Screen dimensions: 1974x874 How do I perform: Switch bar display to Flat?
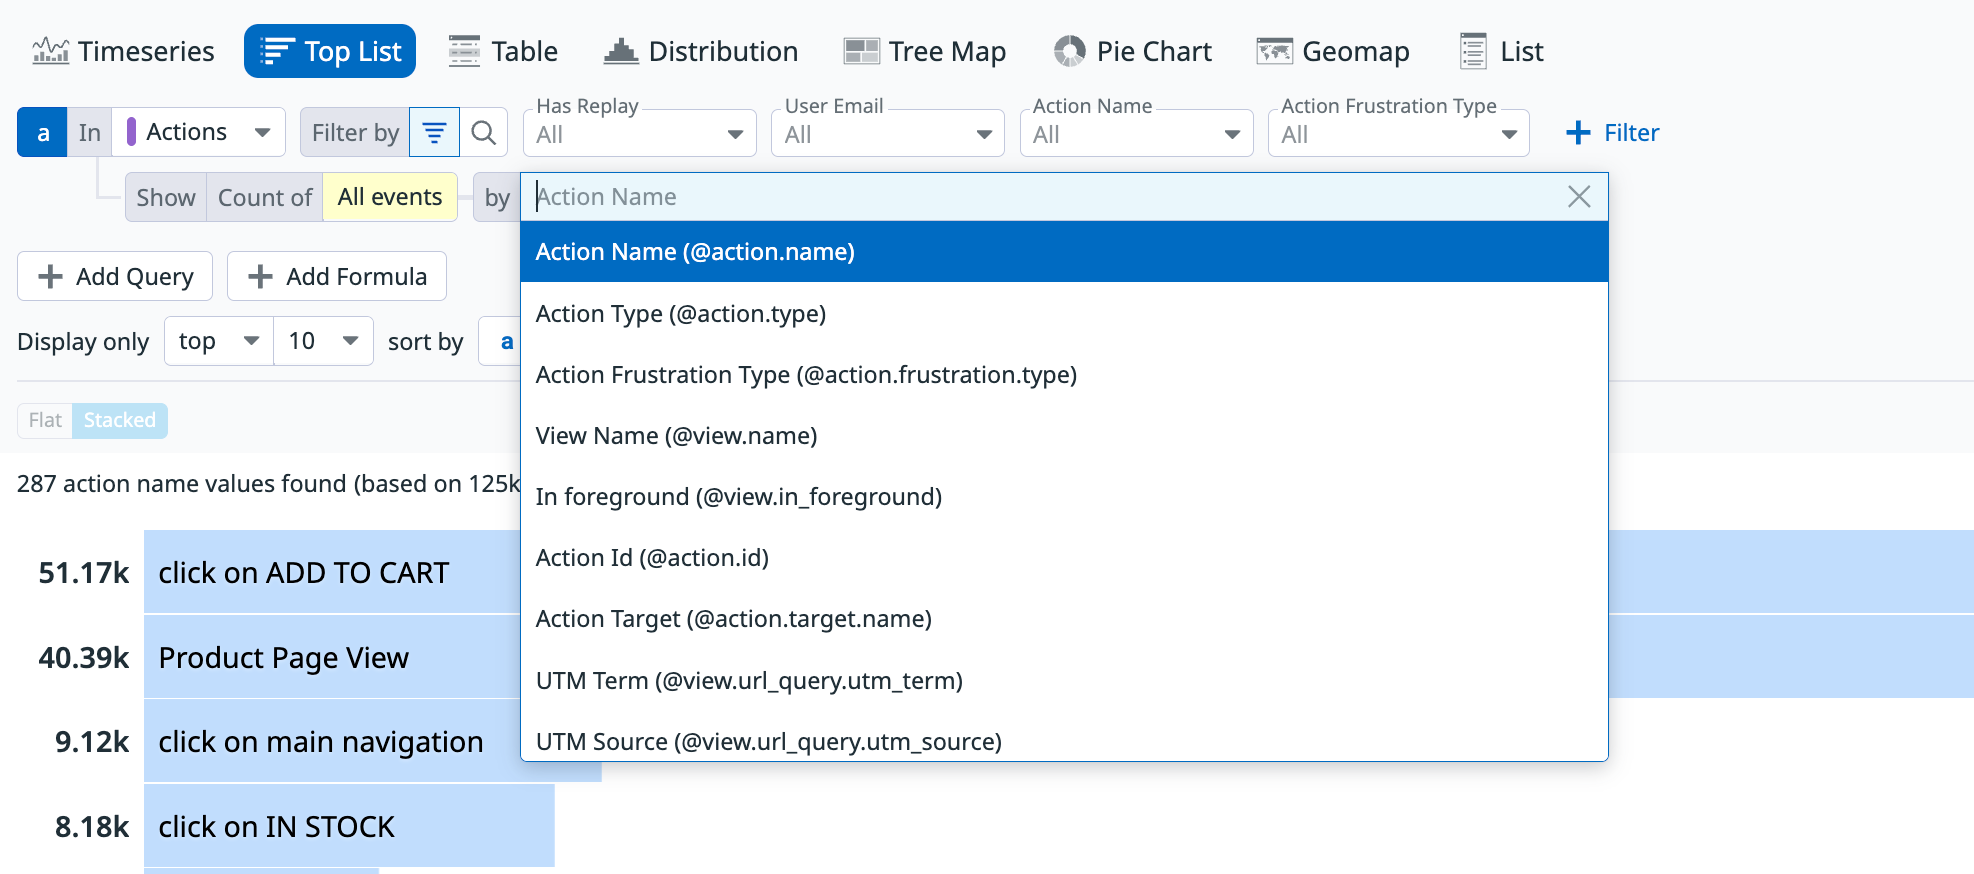point(45,420)
